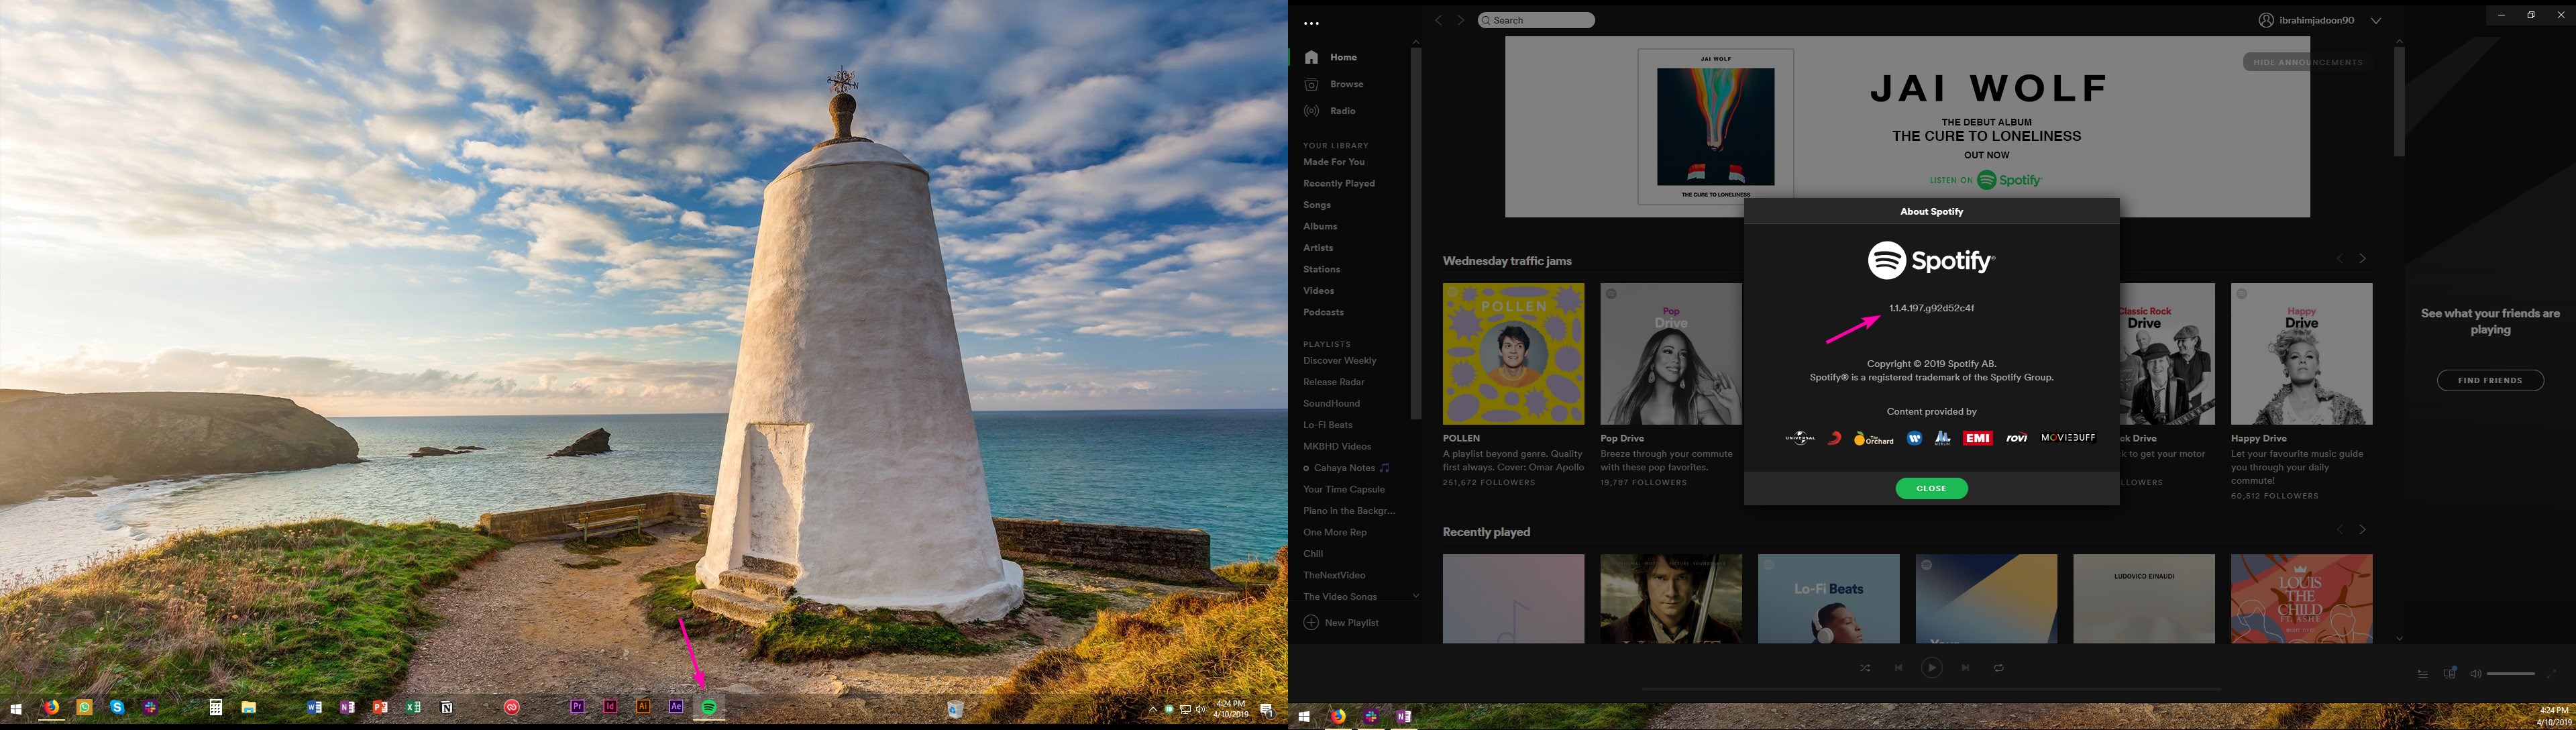Click the track progress bar
This screenshot has height=730, width=2576.
1931,689
